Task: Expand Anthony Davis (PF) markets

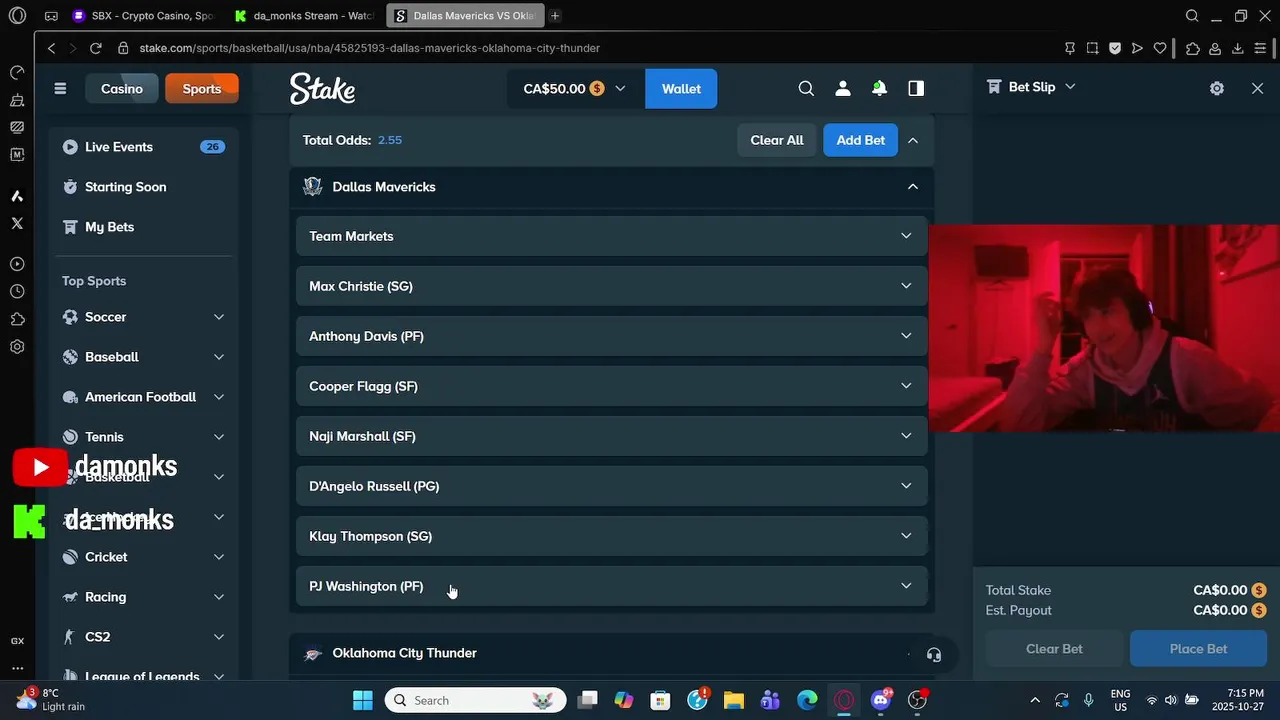Action: tap(611, 336)
